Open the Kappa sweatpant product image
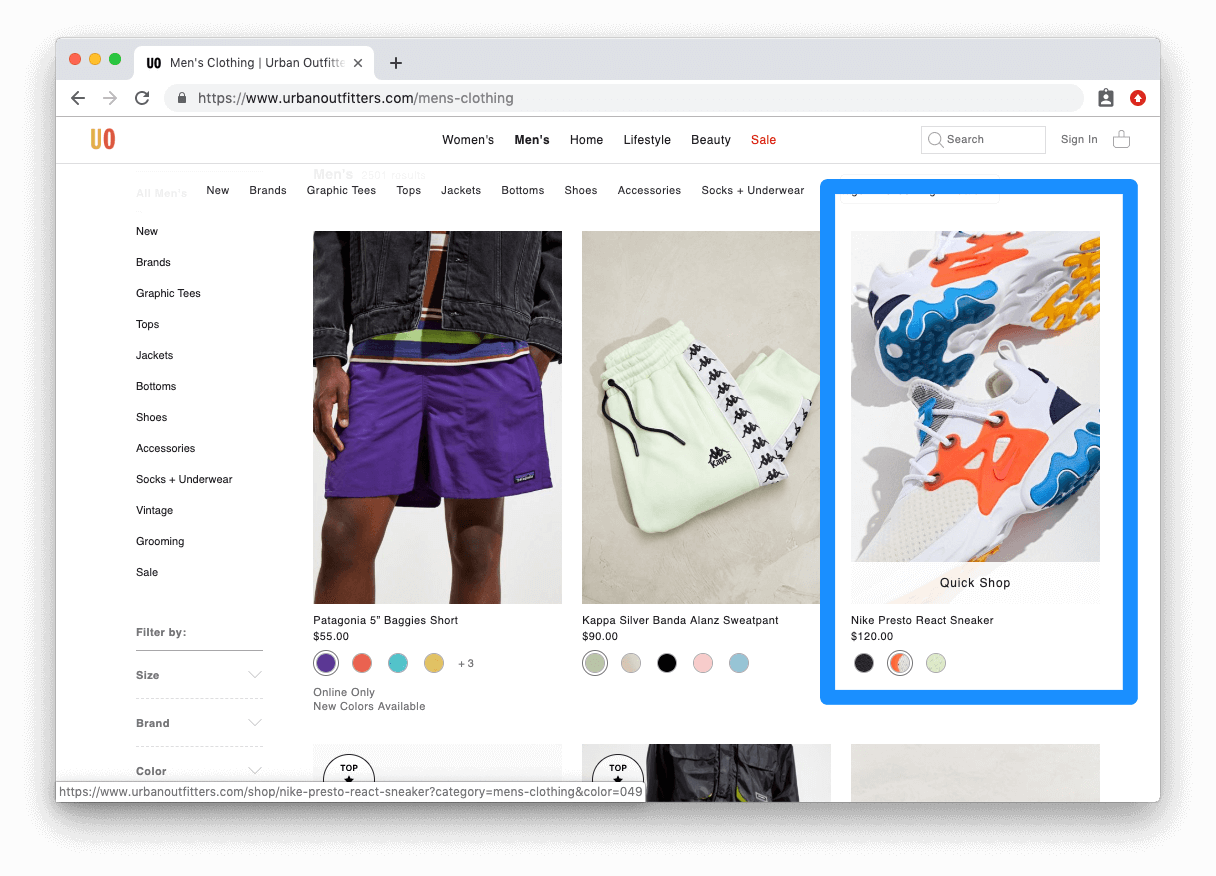 706,417
